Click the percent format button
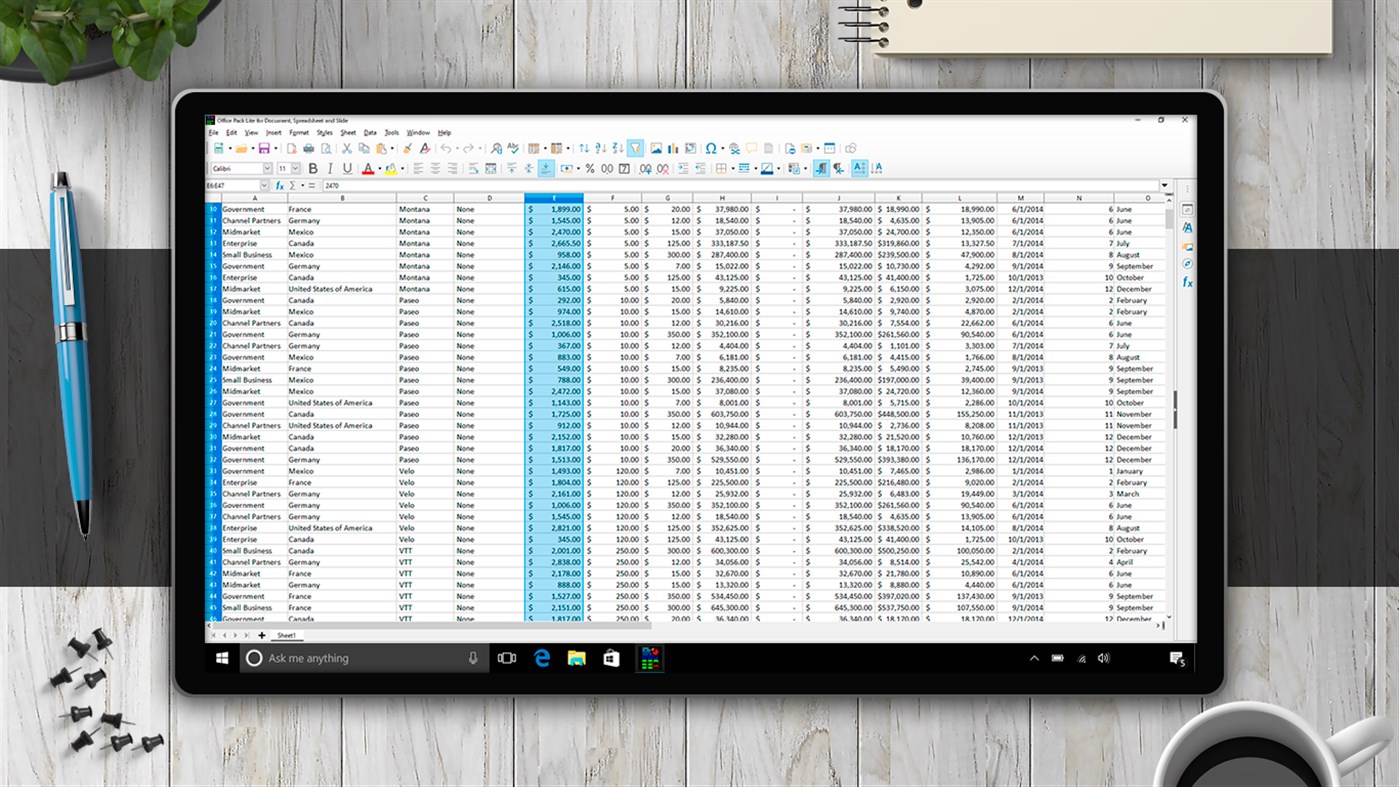The width and height of the screenshot is (1399, 787). coord(591,168)
